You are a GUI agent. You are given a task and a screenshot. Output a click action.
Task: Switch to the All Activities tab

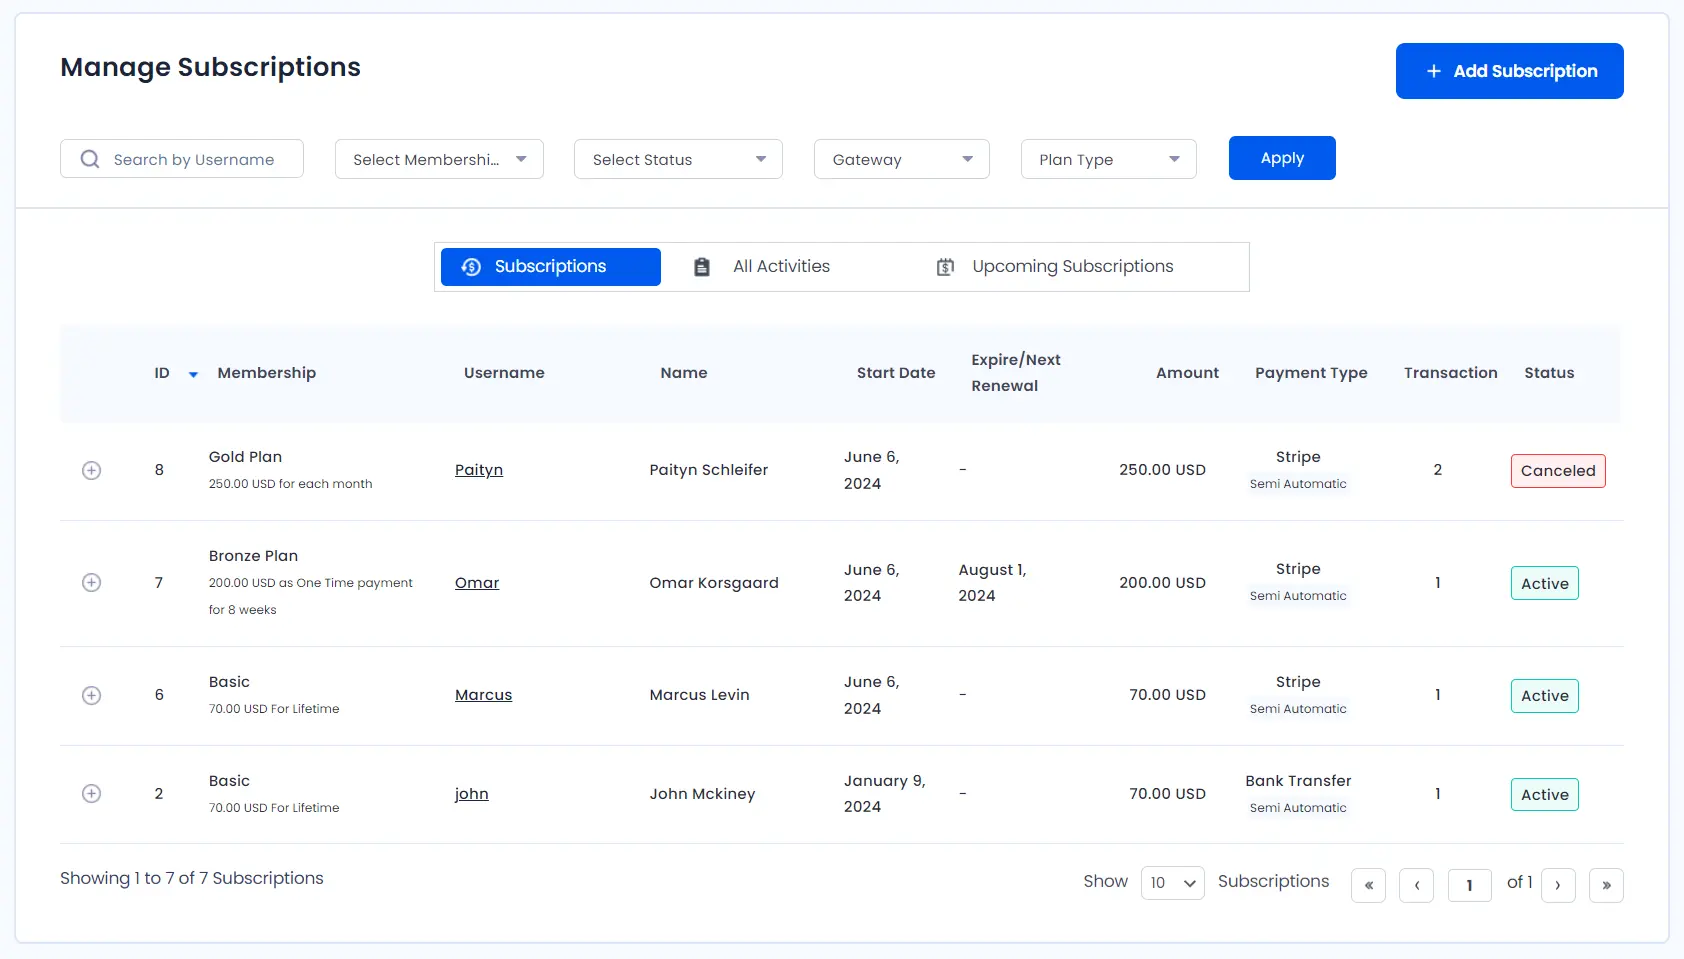click(x=762, y=267)
